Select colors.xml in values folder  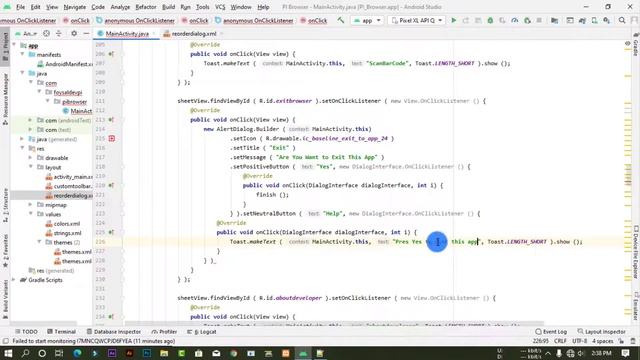pos(63,223)
